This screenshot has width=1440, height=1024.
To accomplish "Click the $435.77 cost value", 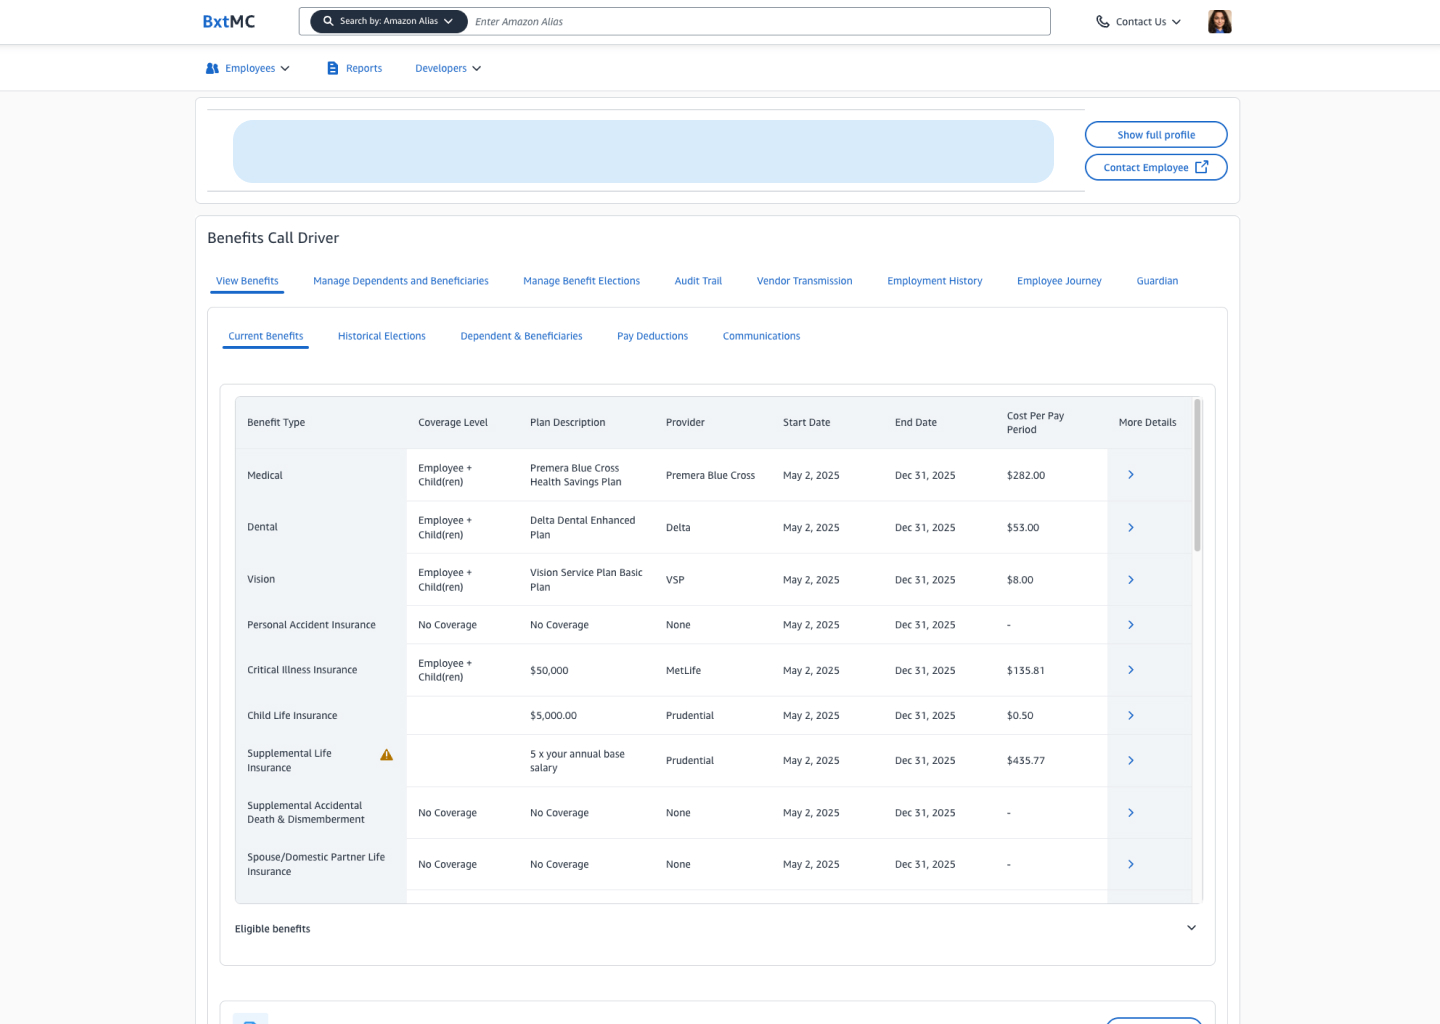I will (1025, 761).
